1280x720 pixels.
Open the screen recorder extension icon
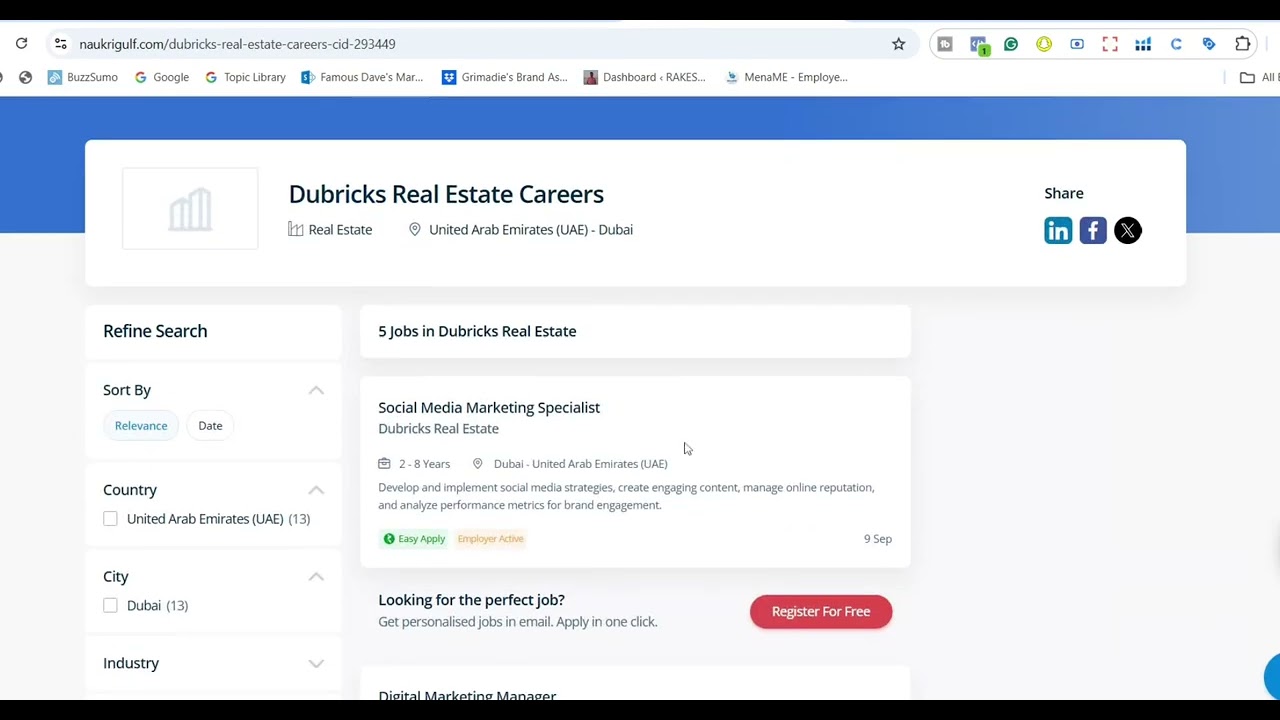pyautogui.click(x=1077, y=44)
